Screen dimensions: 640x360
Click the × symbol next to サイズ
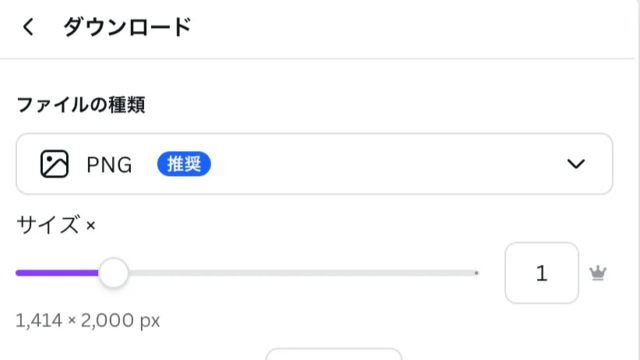[91, 225]
